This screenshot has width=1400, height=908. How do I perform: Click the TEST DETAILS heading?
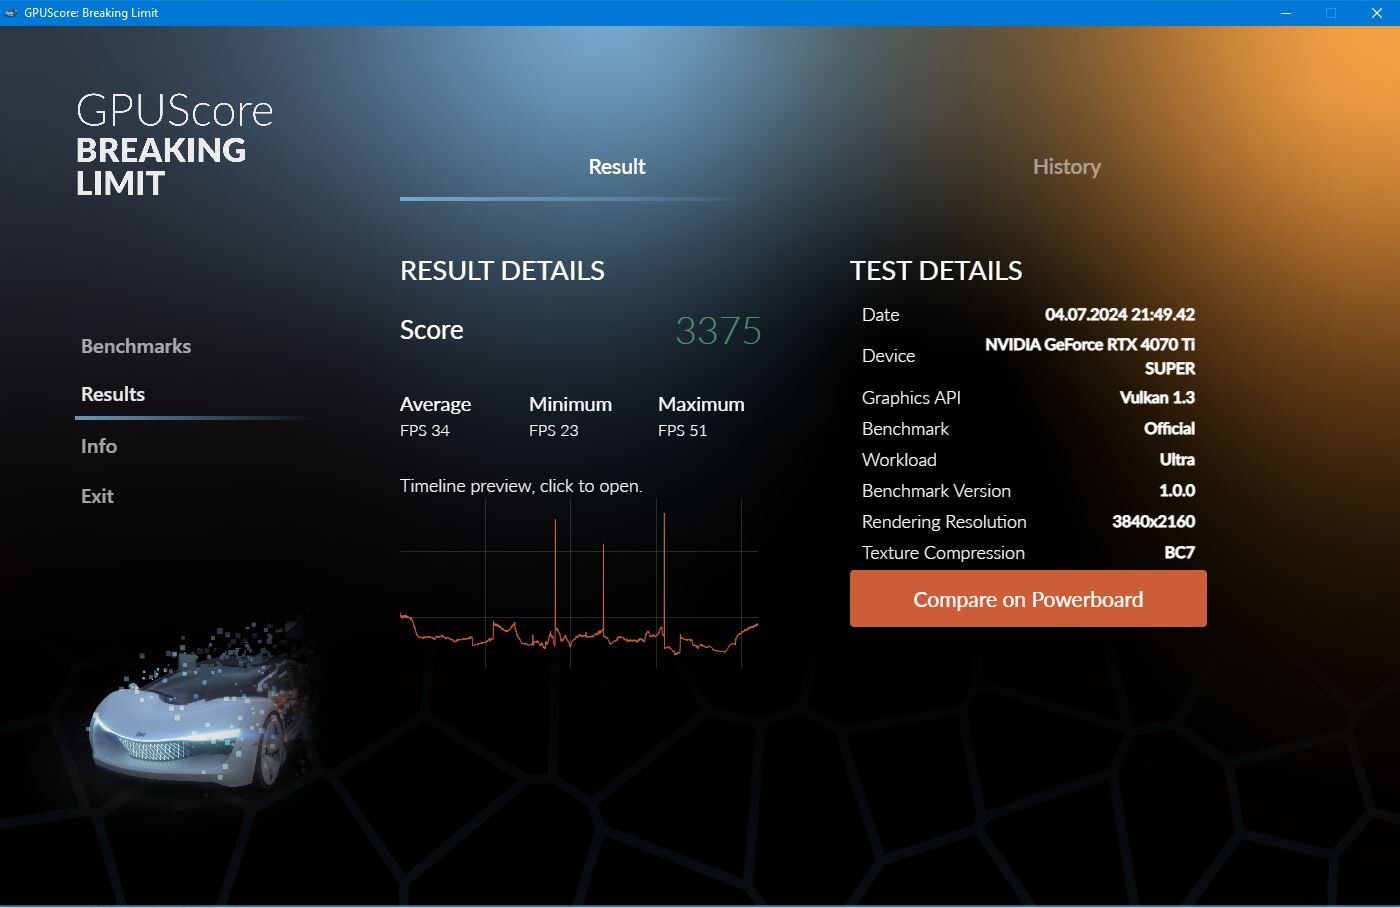click(x=936, y=271)
